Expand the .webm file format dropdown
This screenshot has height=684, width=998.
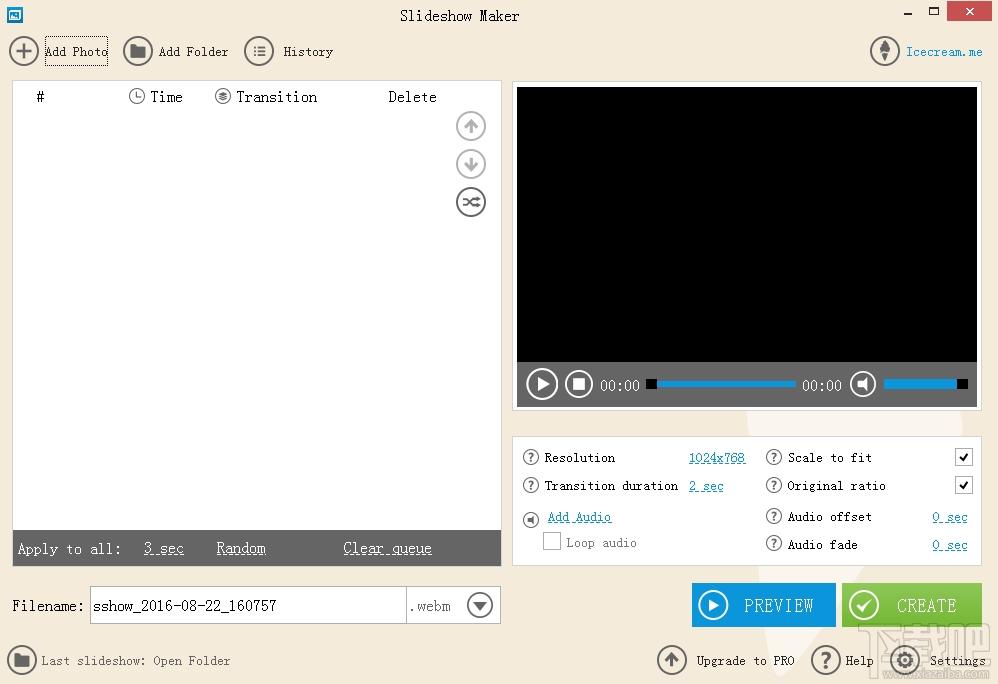pos(480,605)
